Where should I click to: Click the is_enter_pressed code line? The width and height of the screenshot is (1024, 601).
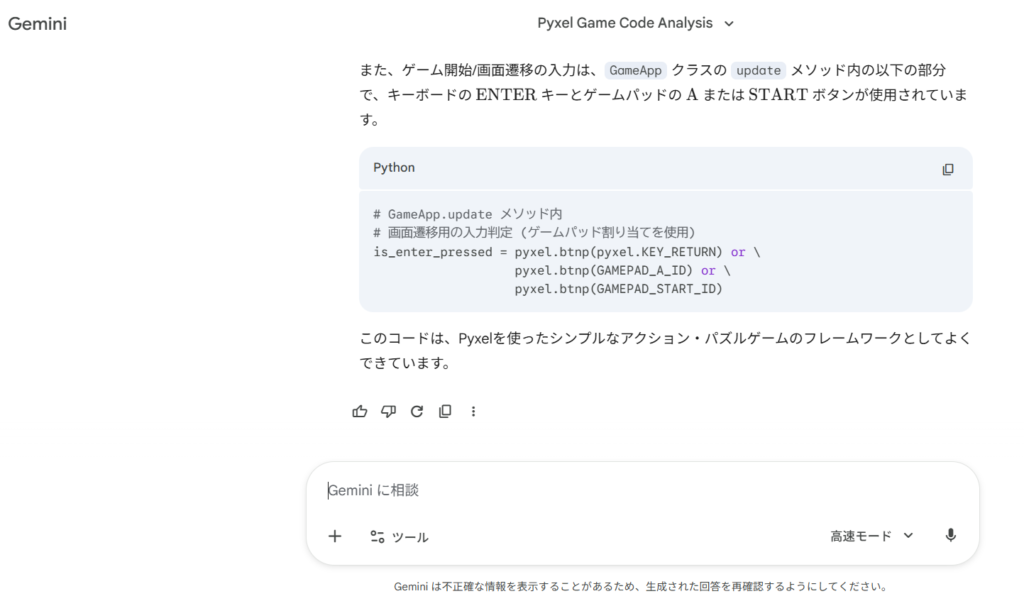[x=566, y=251]
